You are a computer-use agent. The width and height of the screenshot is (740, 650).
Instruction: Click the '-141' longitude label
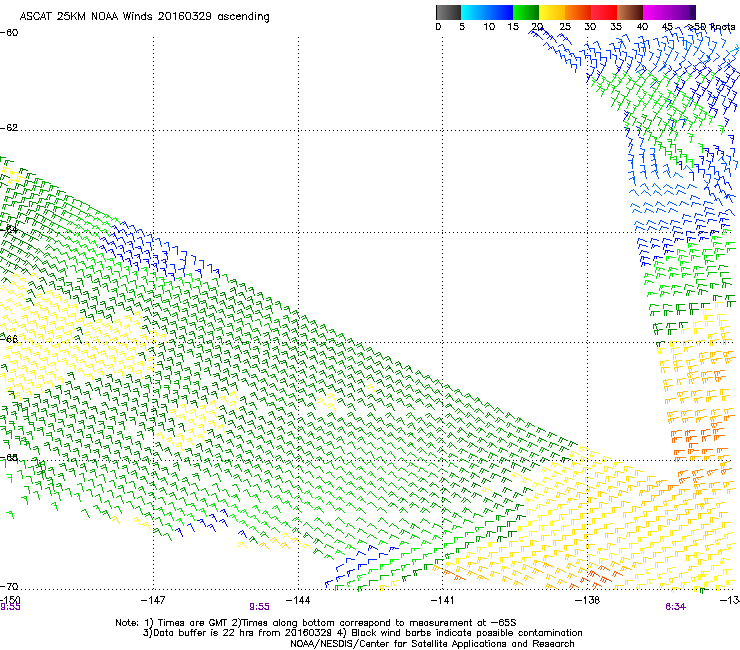point(443,600)
